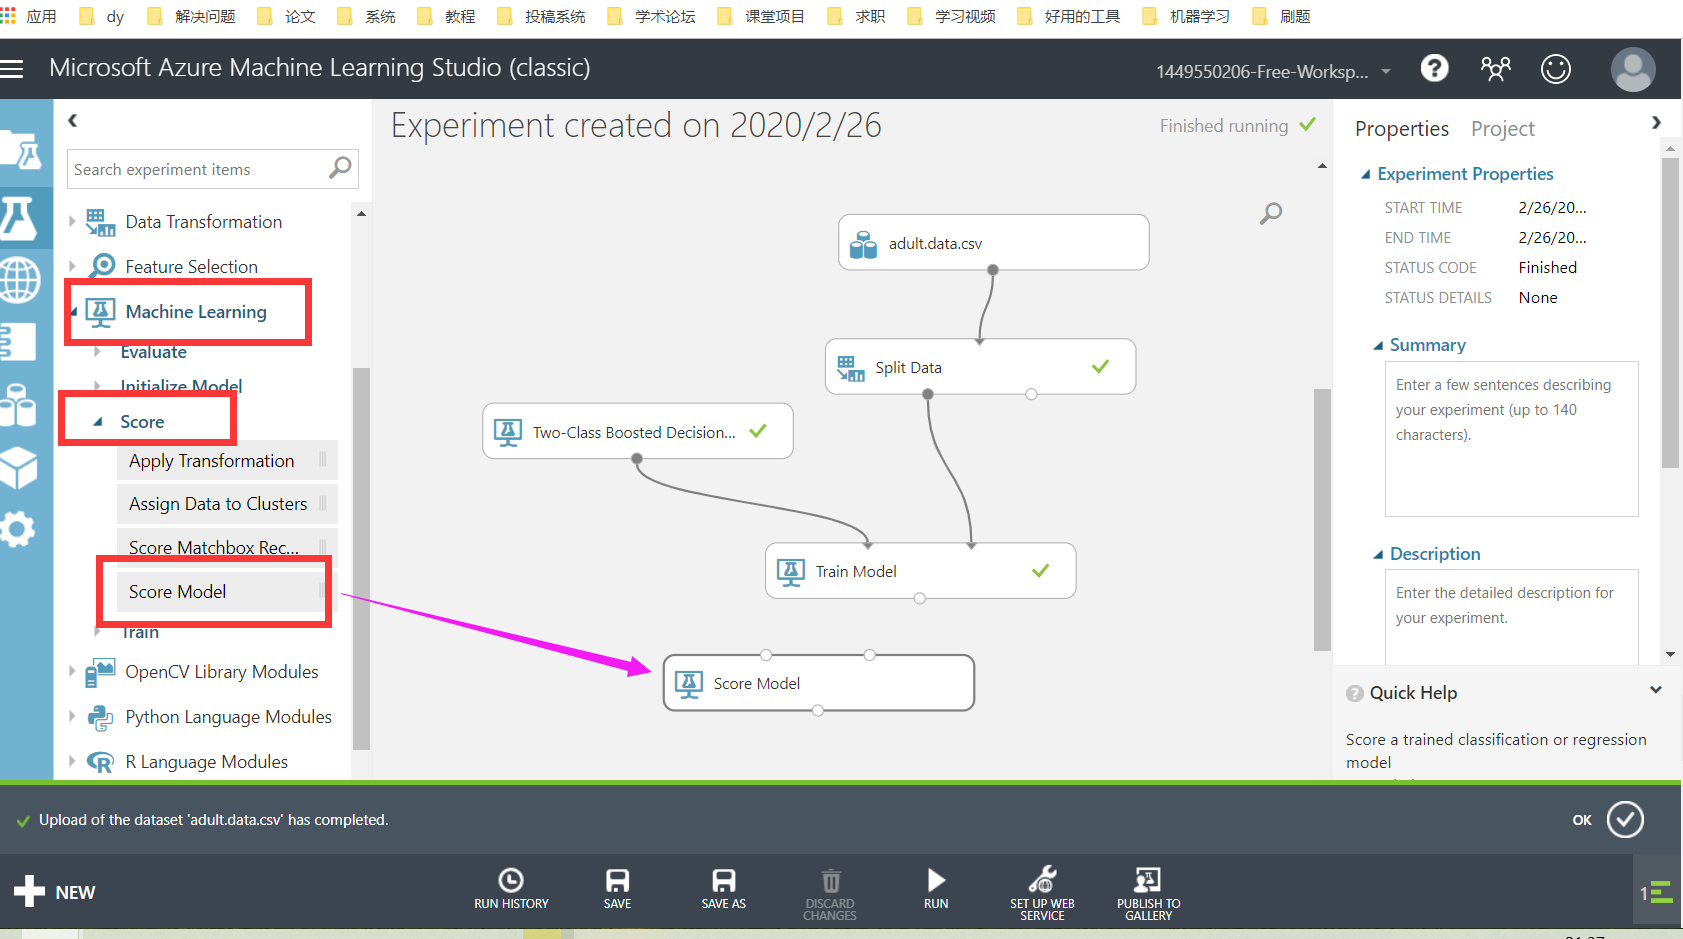Collapse the properties pane with right chevron
The width and height of the screenshot is (1683, 939).
pyautogui.click(x=1656, y=122)
